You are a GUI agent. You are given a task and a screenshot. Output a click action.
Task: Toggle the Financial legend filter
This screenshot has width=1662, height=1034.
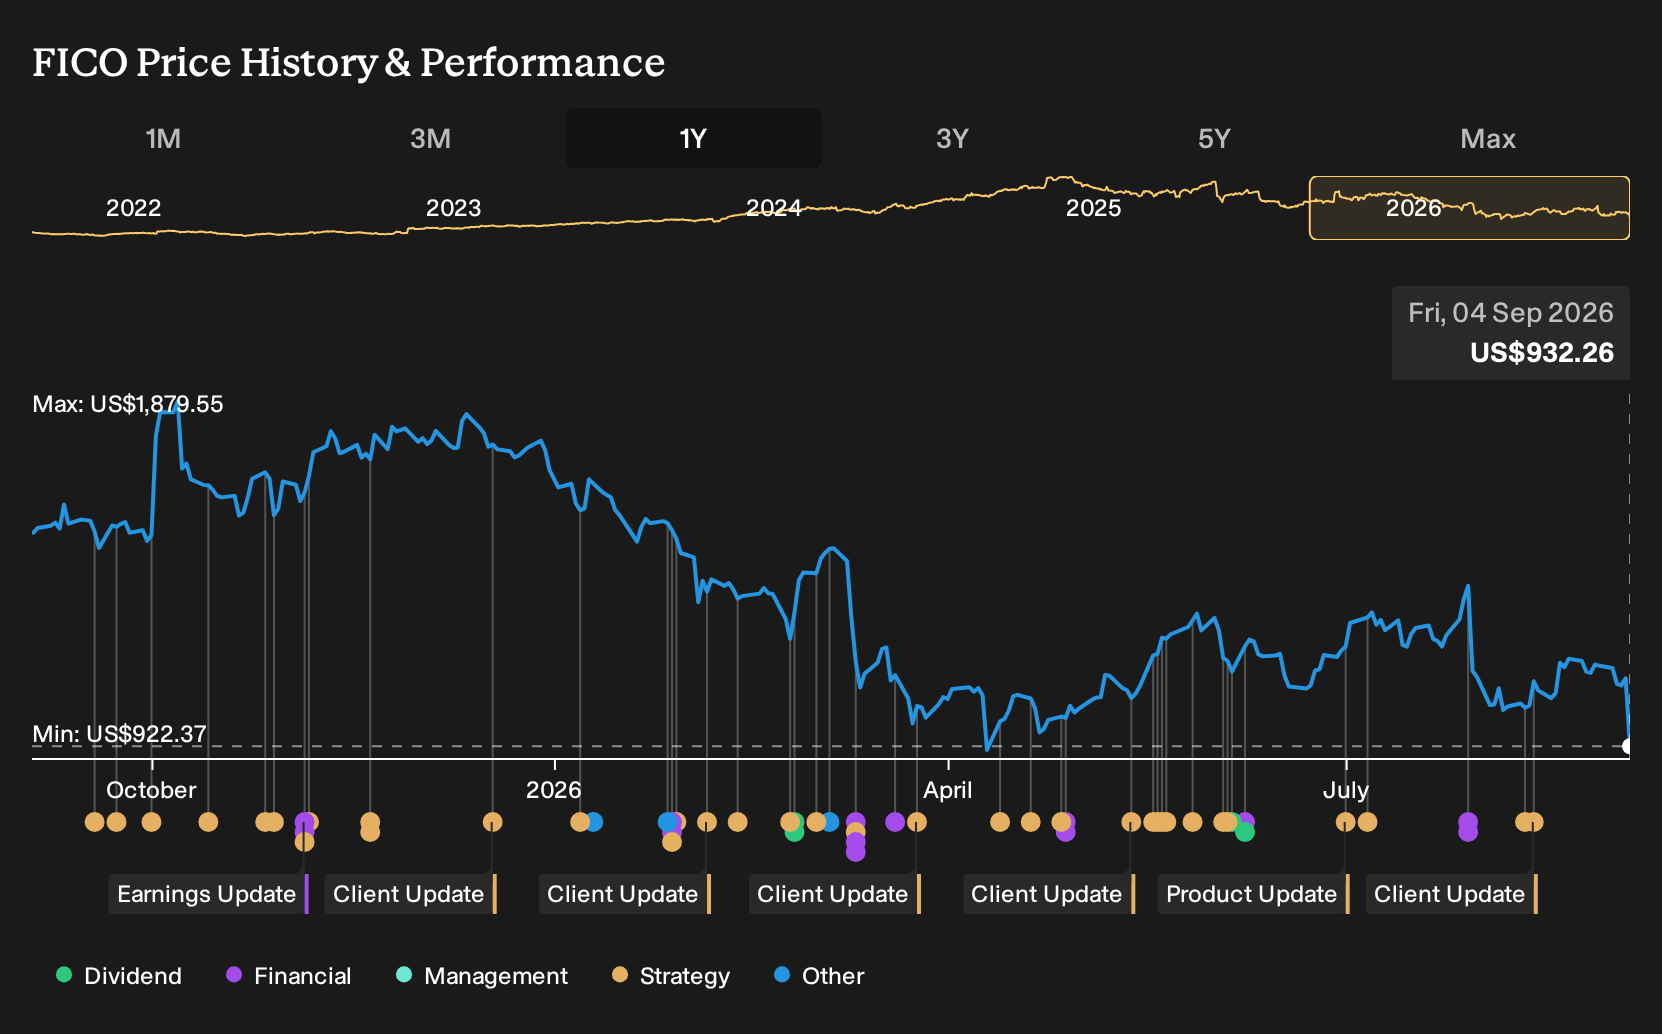coord(289,976)
